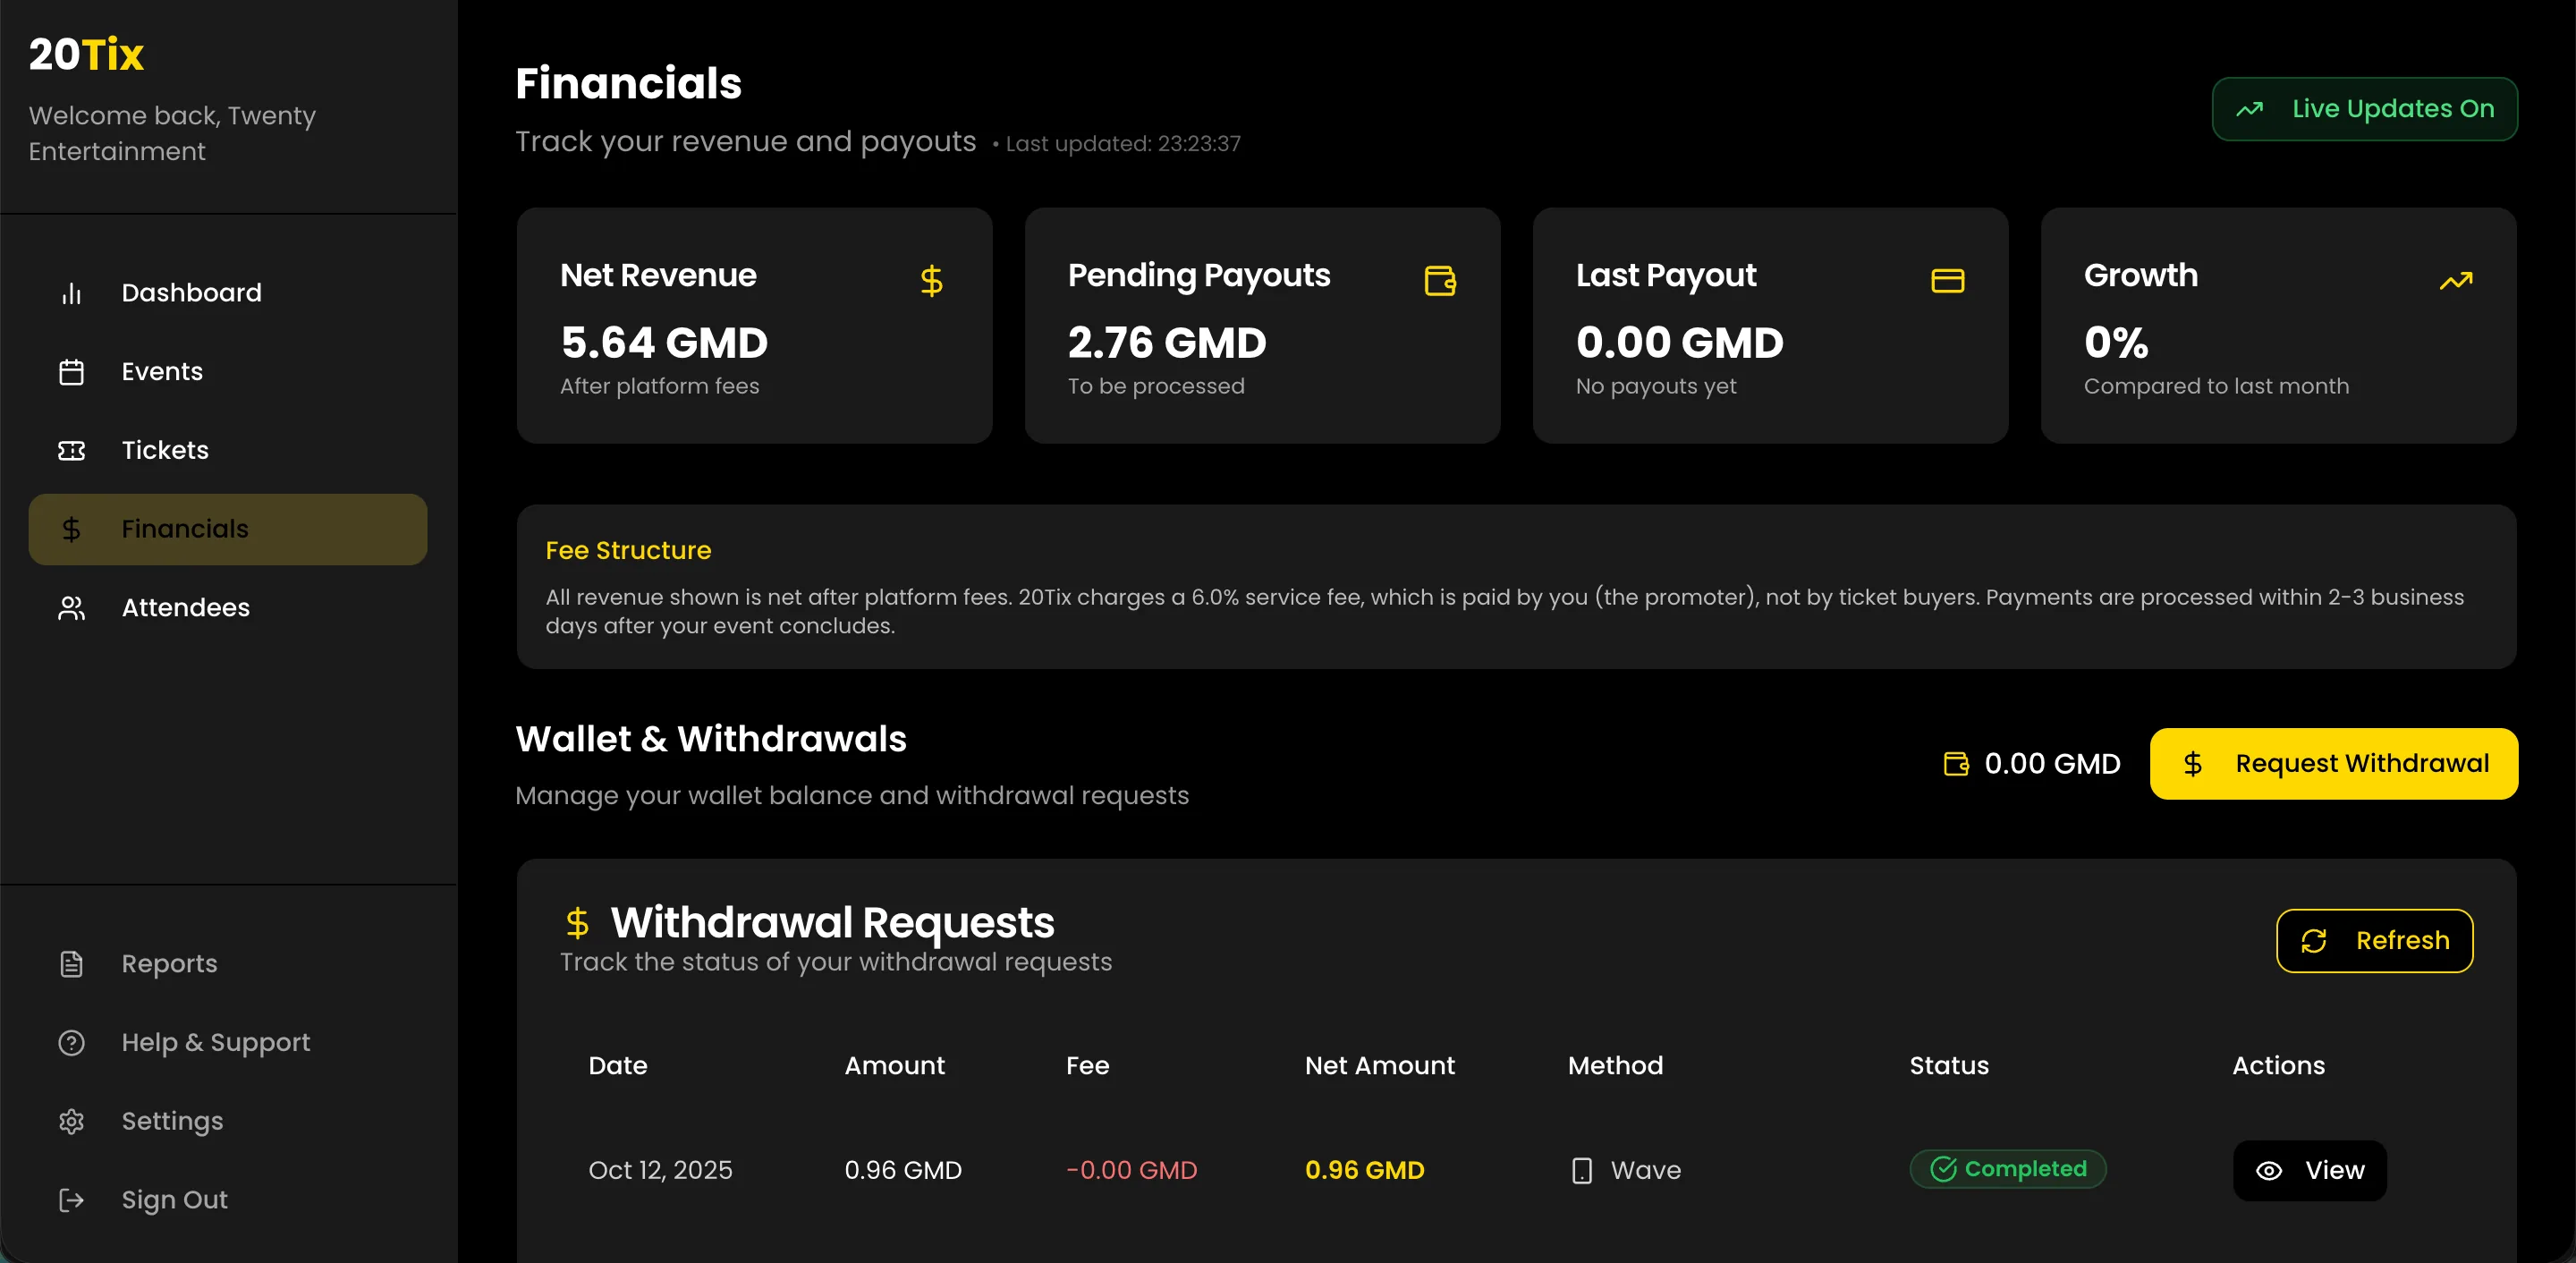Refresh the withdrawal requests list
The image size is (2576, 1263).
2374,941
